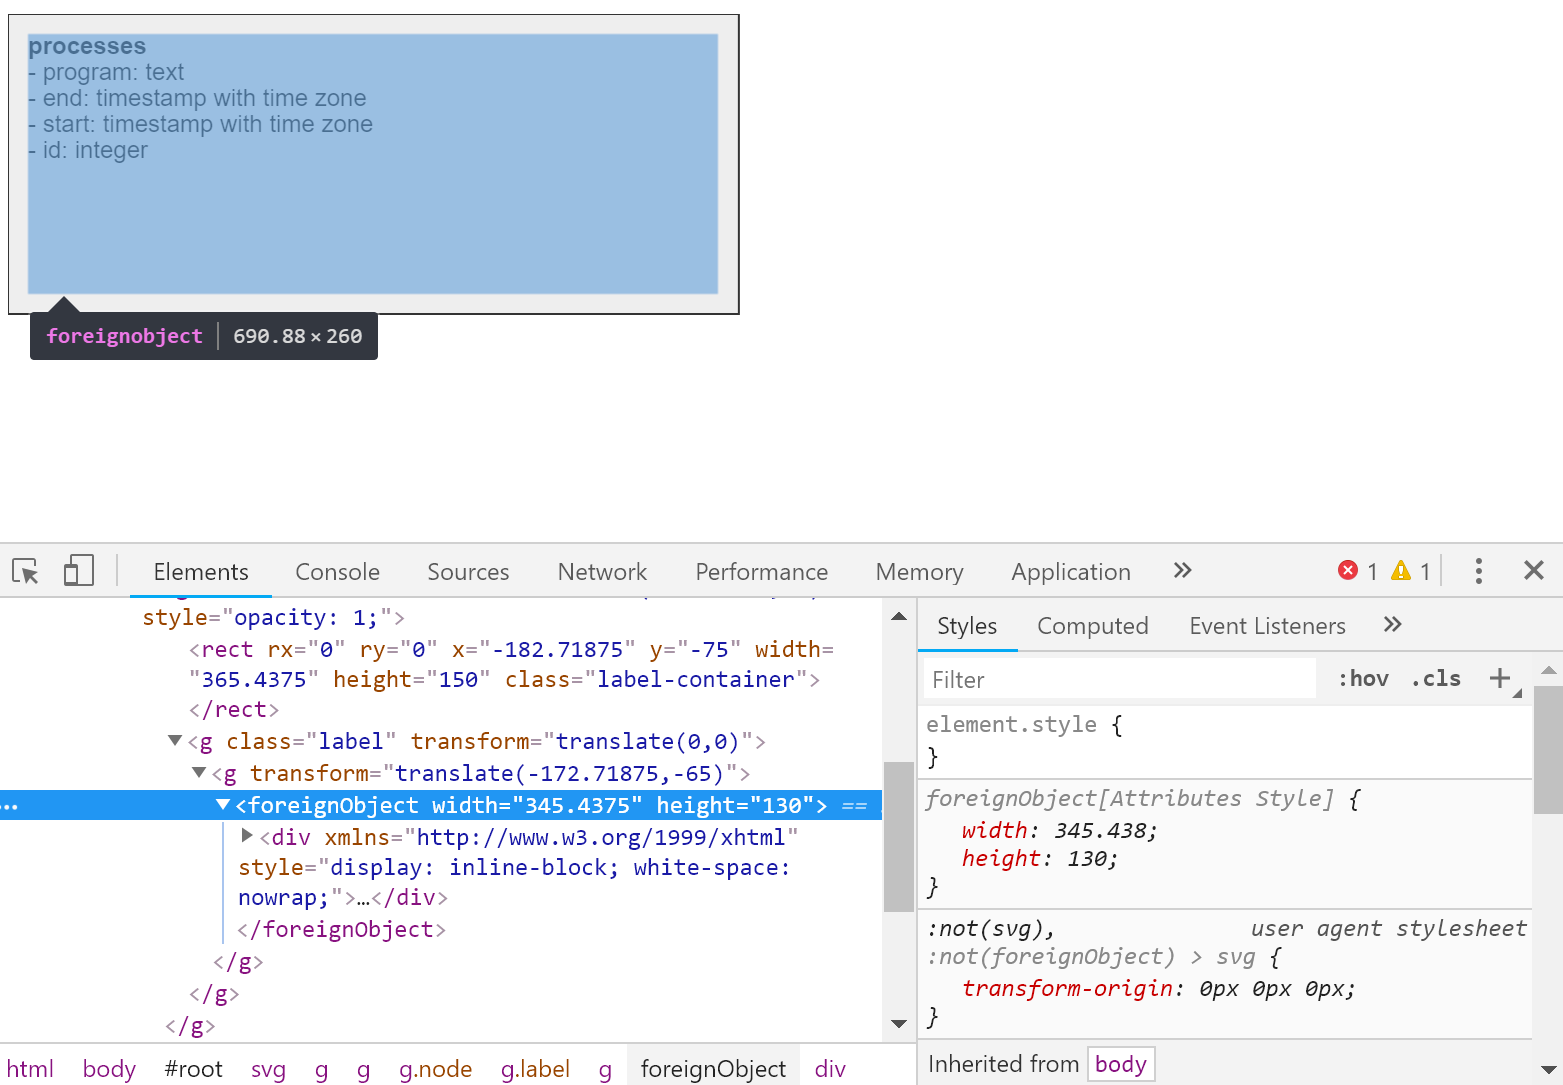Open the Event Listeners sub-tab

[1268, 626]
